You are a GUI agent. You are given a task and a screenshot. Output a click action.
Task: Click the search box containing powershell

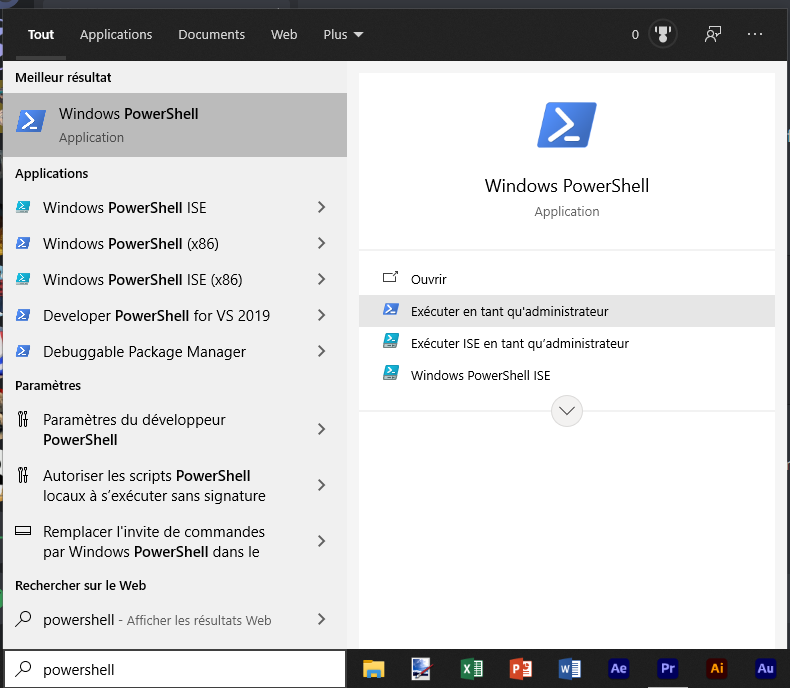[175, 669]
